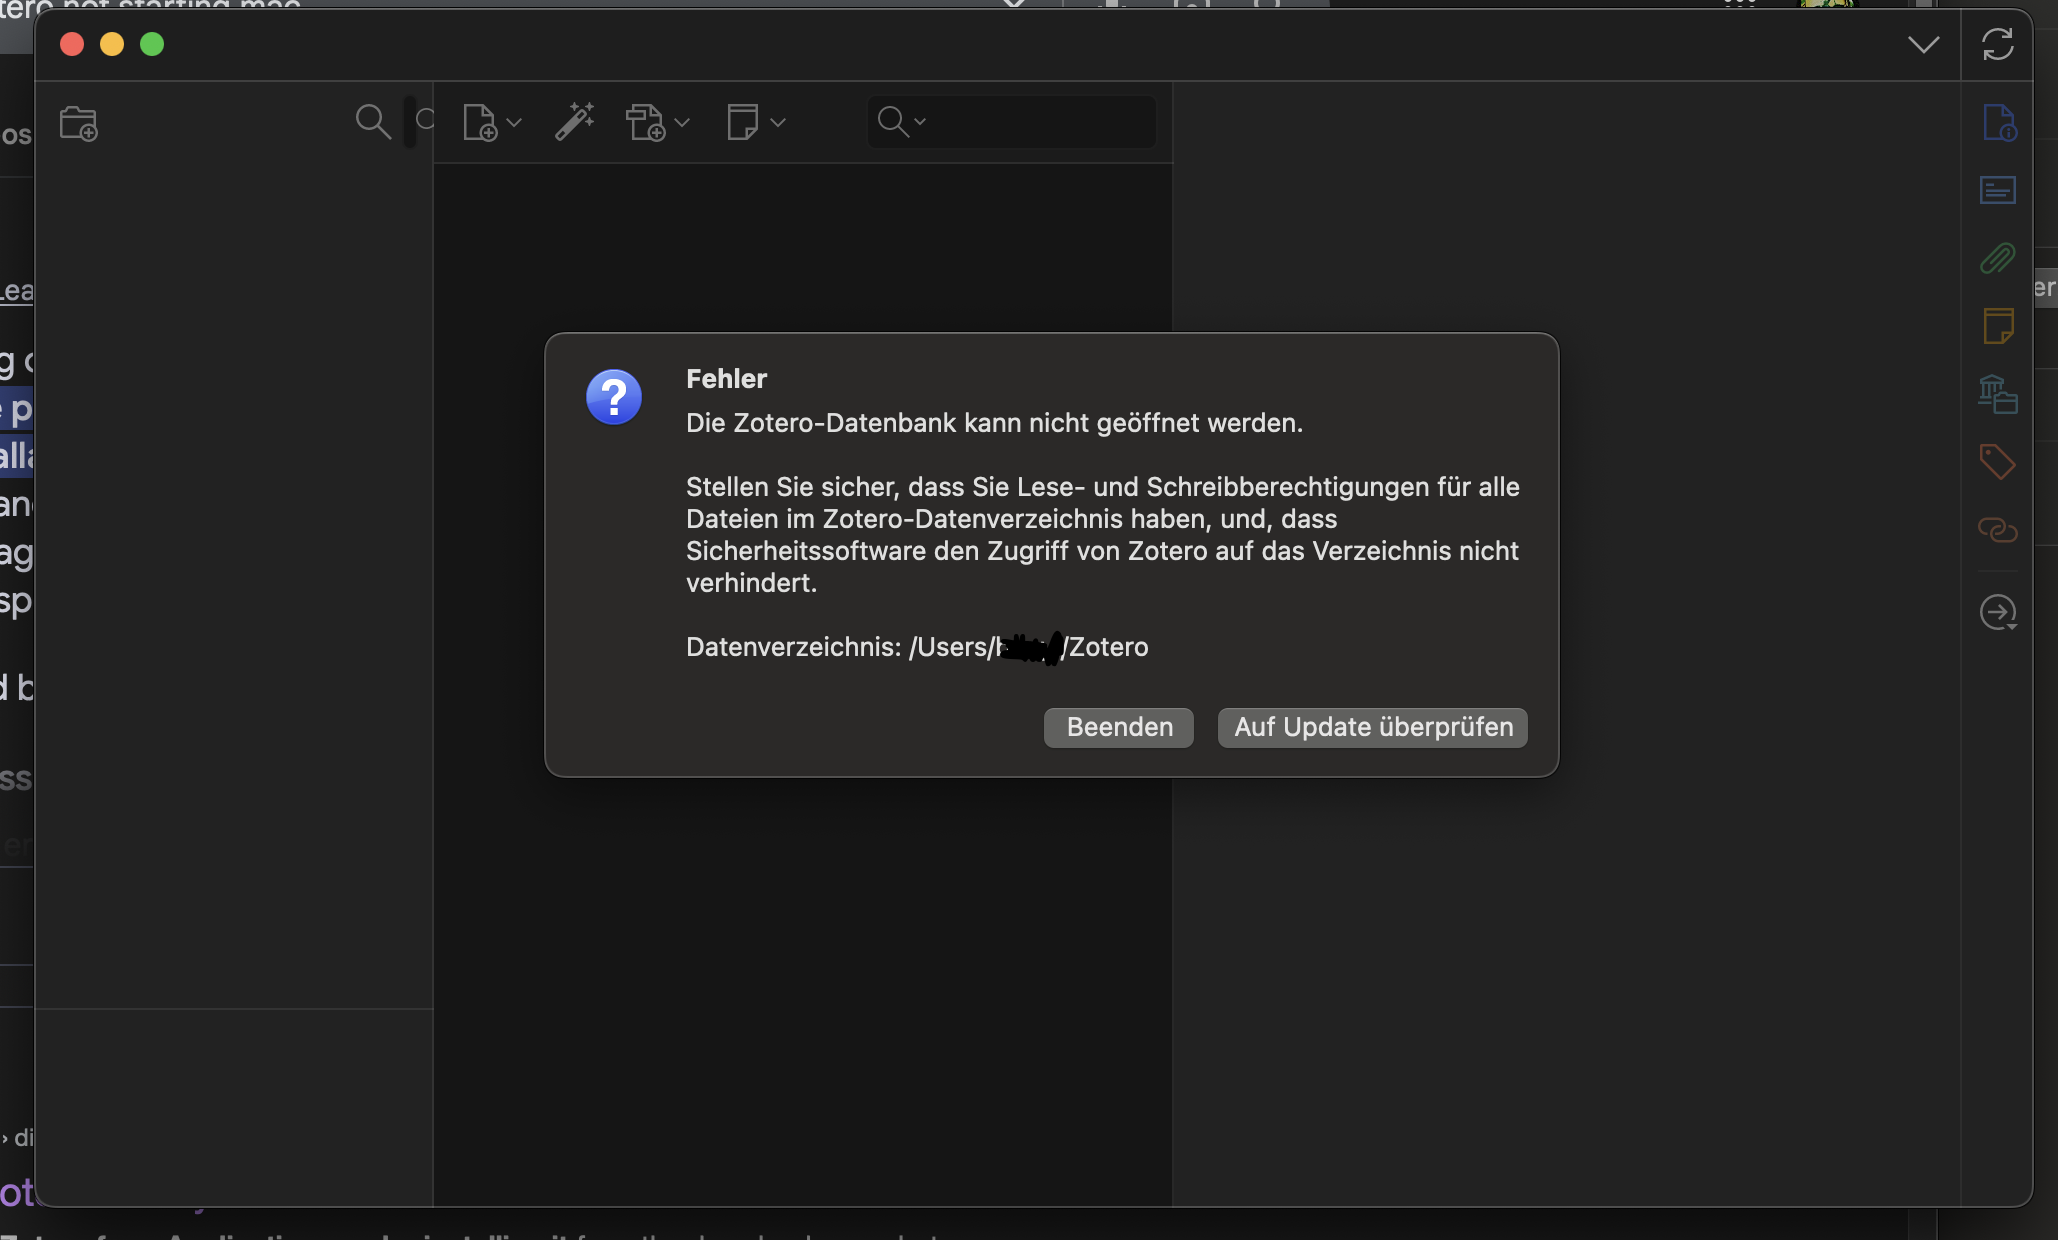Click the new item document icon
The image size is (2058, 1240).
pos(481,123)
